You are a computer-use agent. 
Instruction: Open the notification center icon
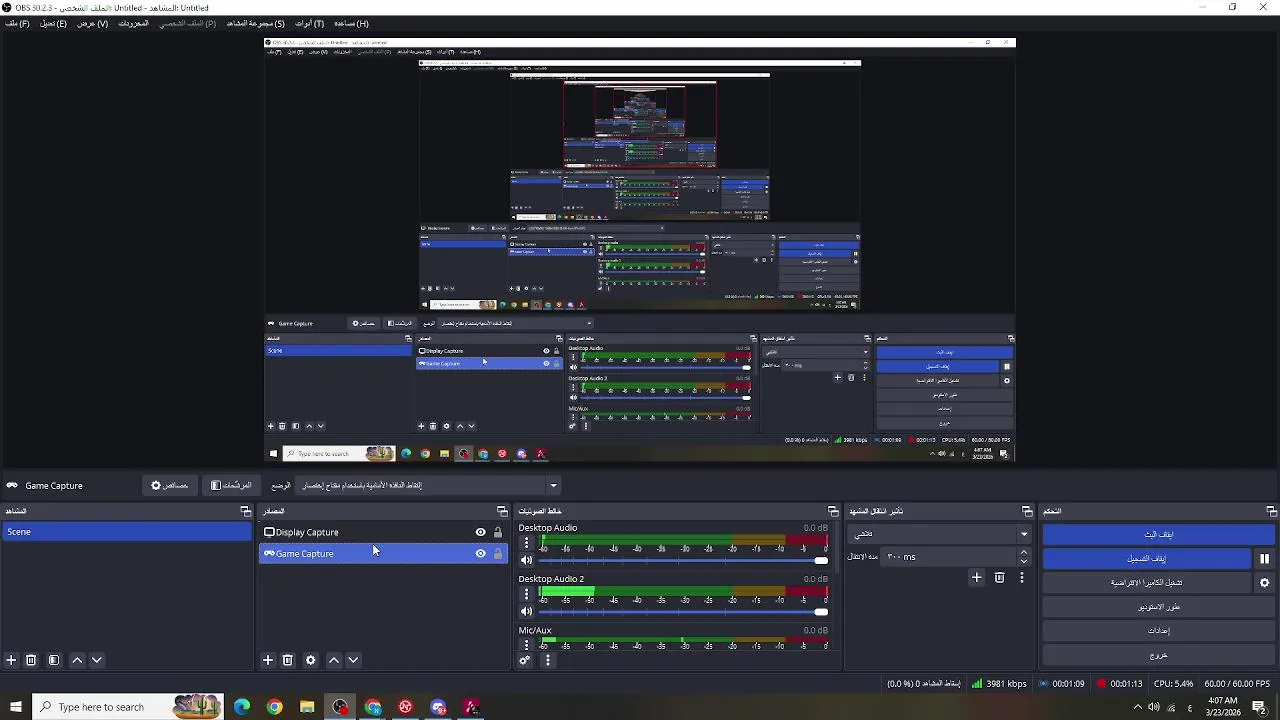pyautogui.click(x=1260, y=707)
